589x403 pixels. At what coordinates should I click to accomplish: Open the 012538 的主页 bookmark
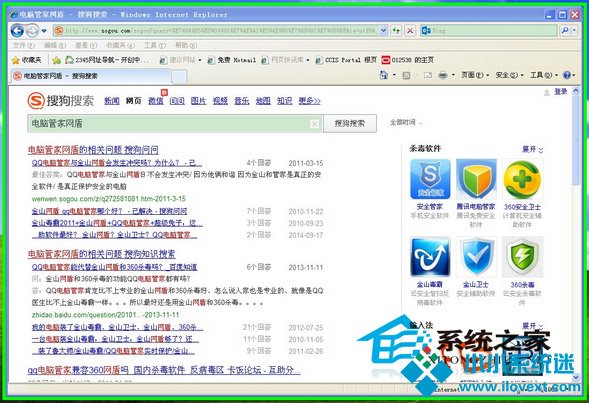point(408,60)
